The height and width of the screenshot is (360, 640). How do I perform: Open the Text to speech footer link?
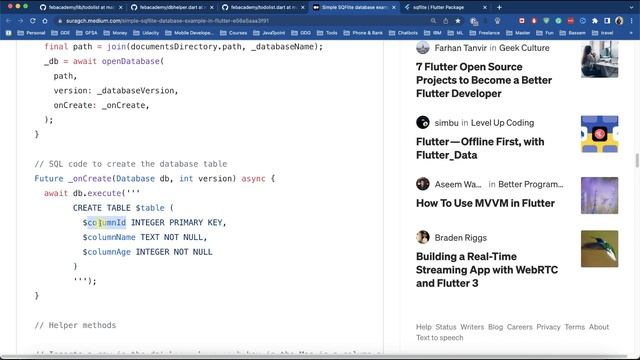click(440, 338)
